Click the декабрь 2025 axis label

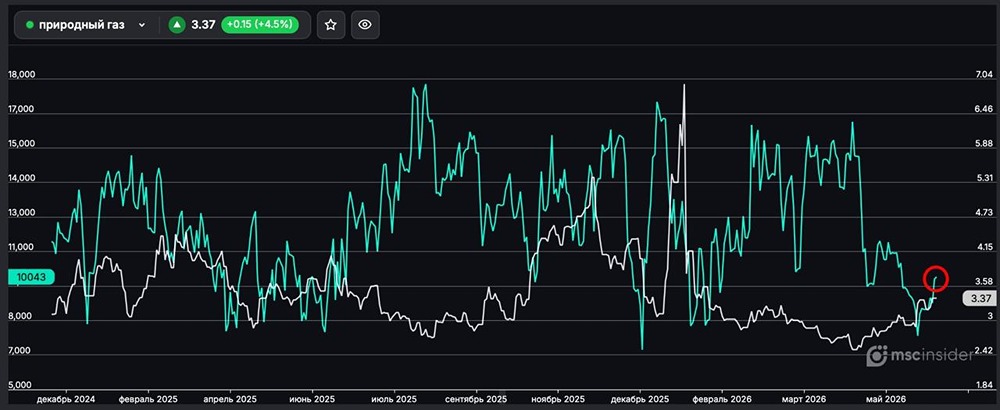[641, 399]
